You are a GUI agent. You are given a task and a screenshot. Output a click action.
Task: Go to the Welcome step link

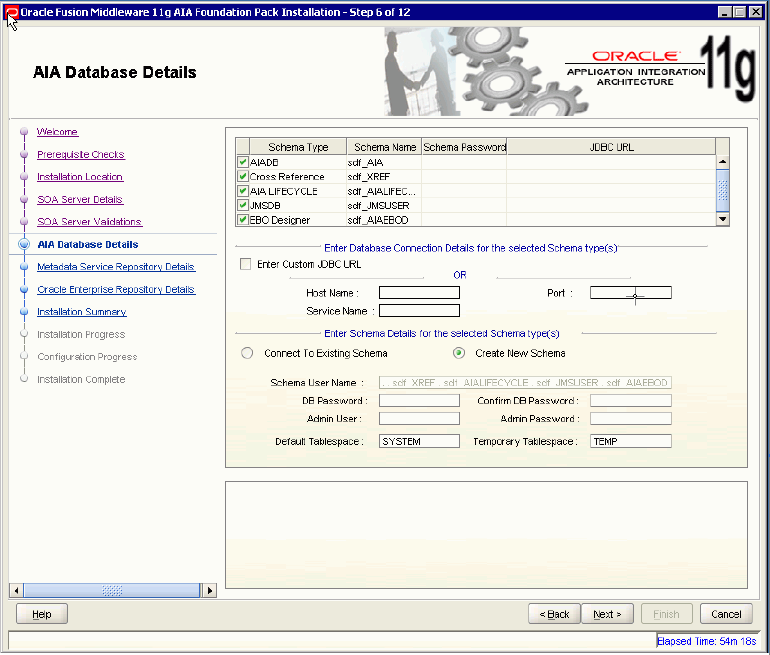click(x=57, y=132)
